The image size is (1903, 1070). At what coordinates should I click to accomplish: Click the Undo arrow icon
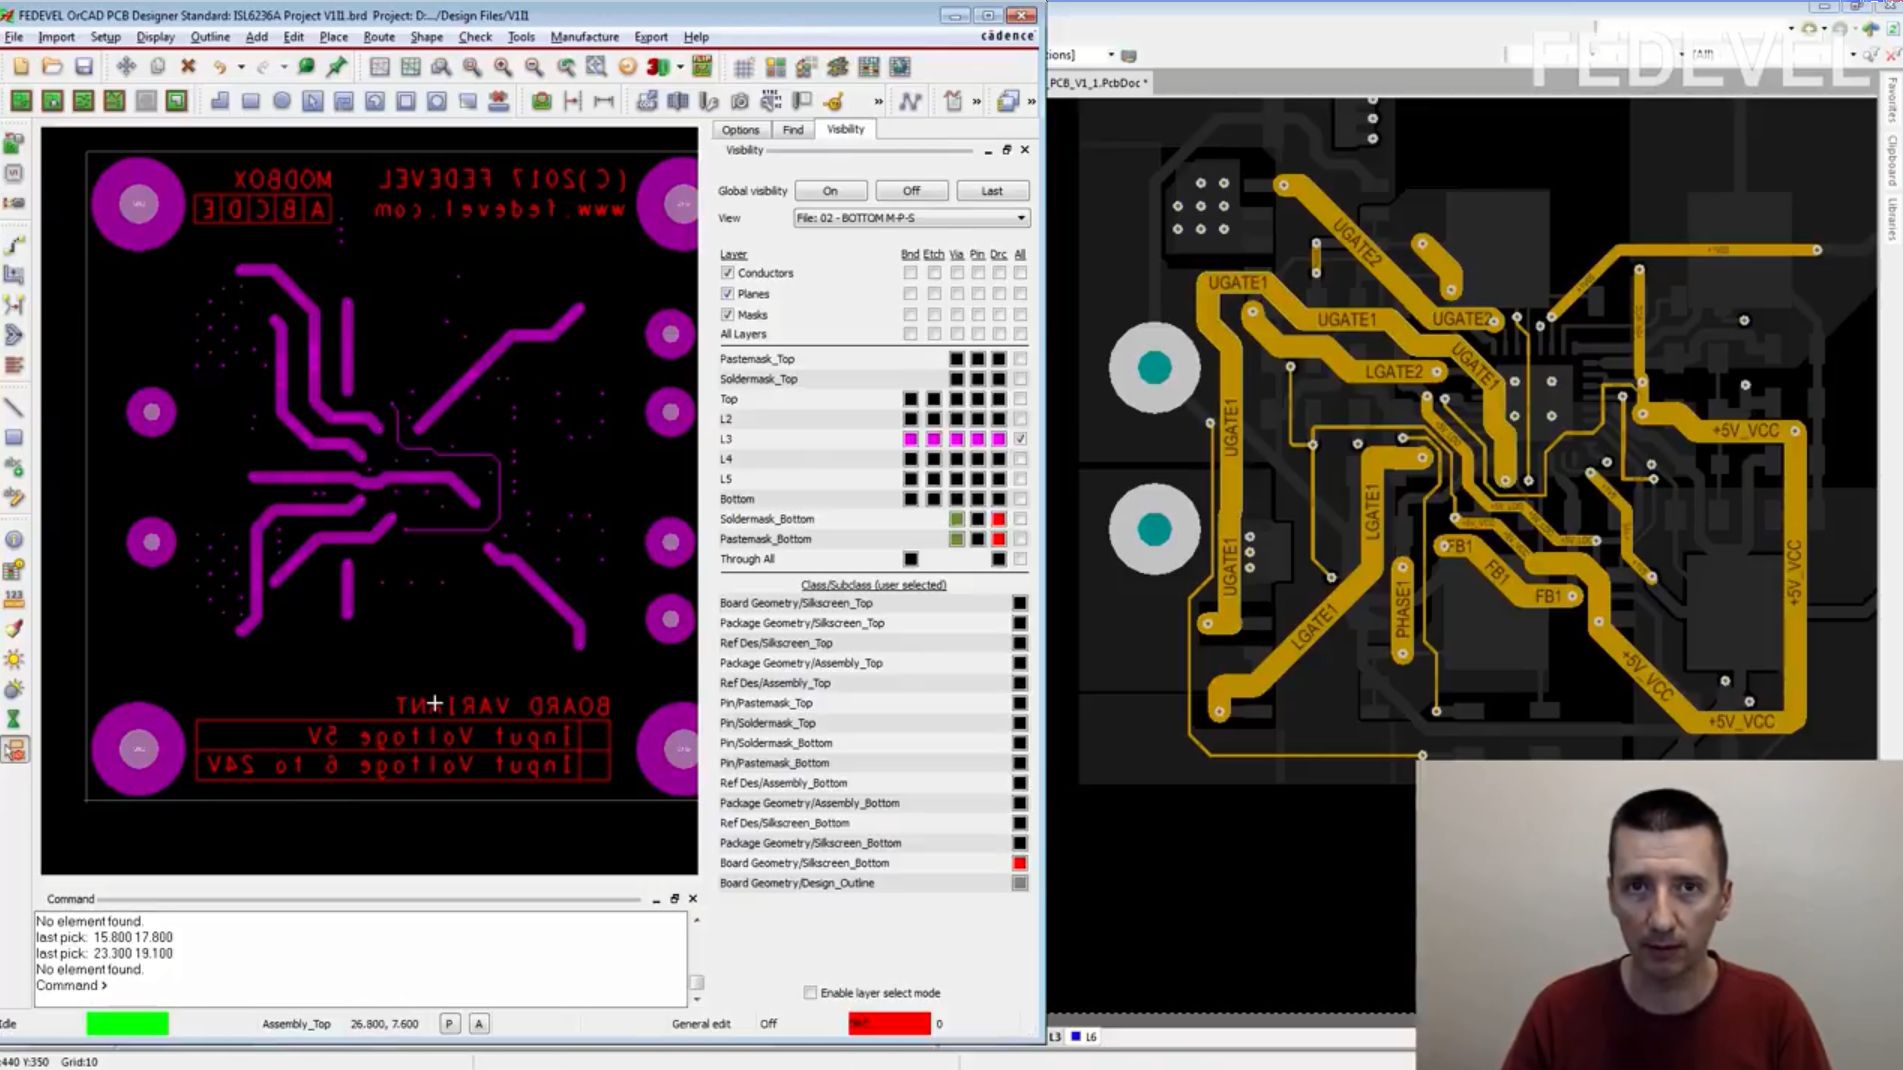(219, 67)
